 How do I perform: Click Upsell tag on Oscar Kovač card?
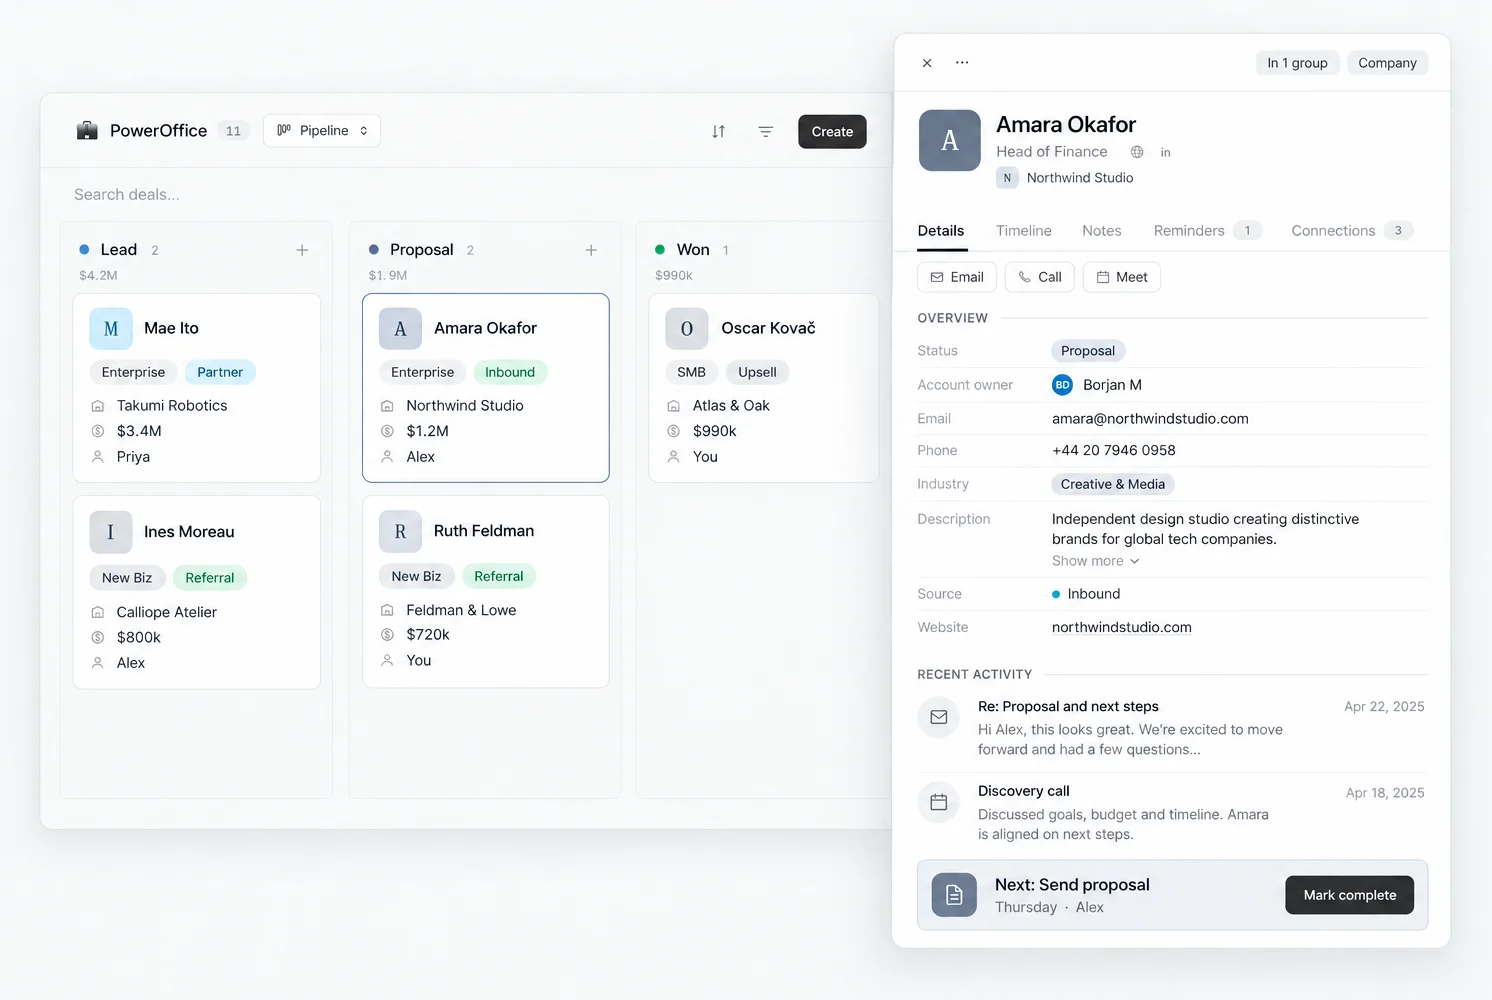click(x=757, y=372)
